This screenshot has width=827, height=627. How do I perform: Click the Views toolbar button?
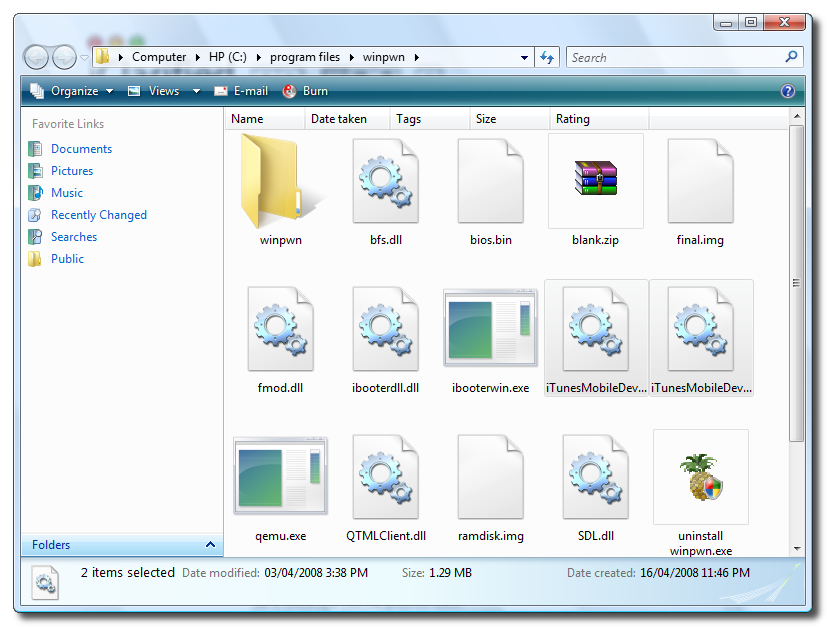coord(153,91)
